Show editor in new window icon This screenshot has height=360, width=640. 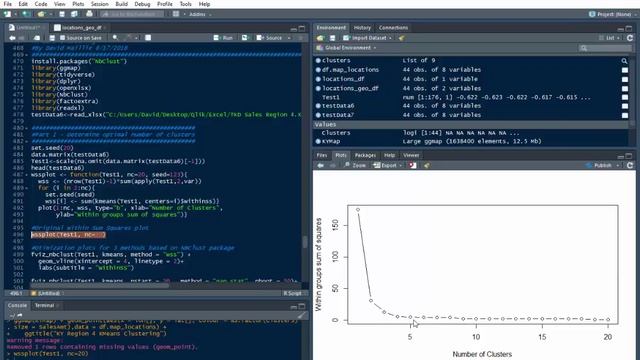point(37,38)
